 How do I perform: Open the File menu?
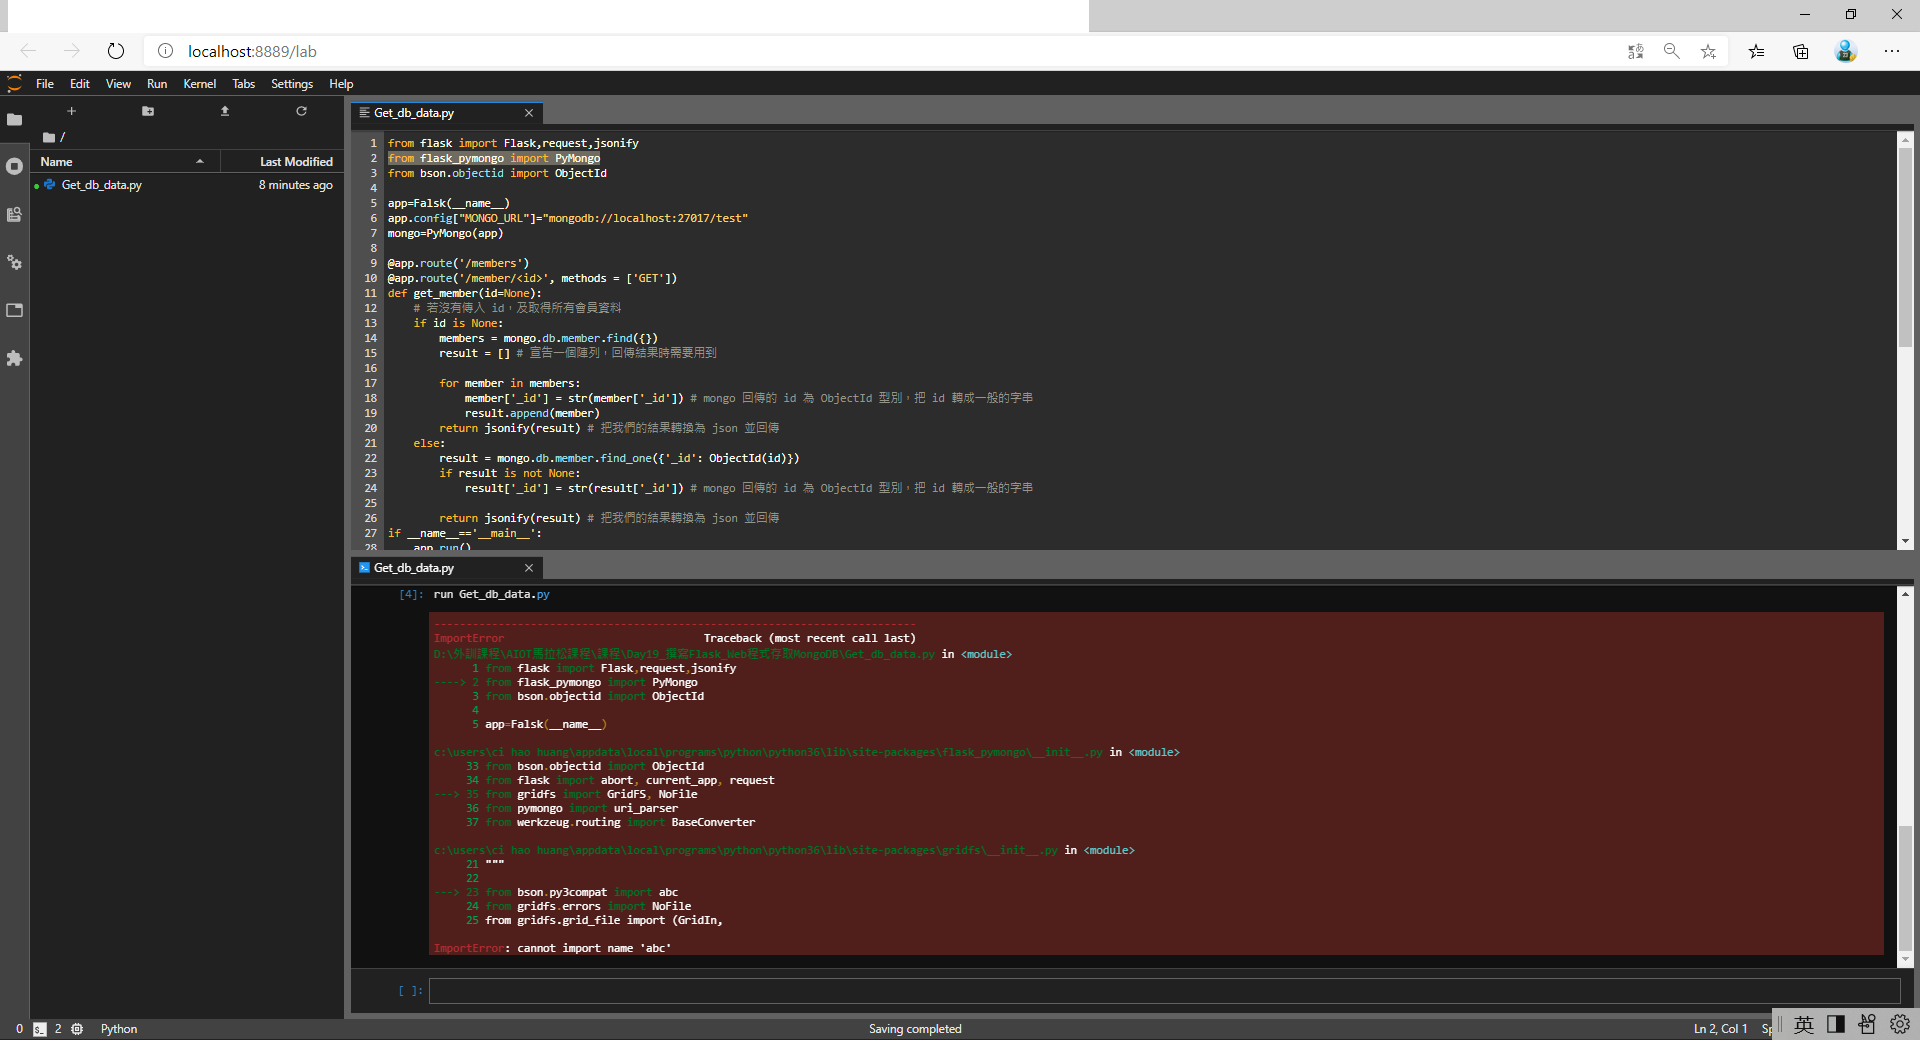tap(45, 84)
